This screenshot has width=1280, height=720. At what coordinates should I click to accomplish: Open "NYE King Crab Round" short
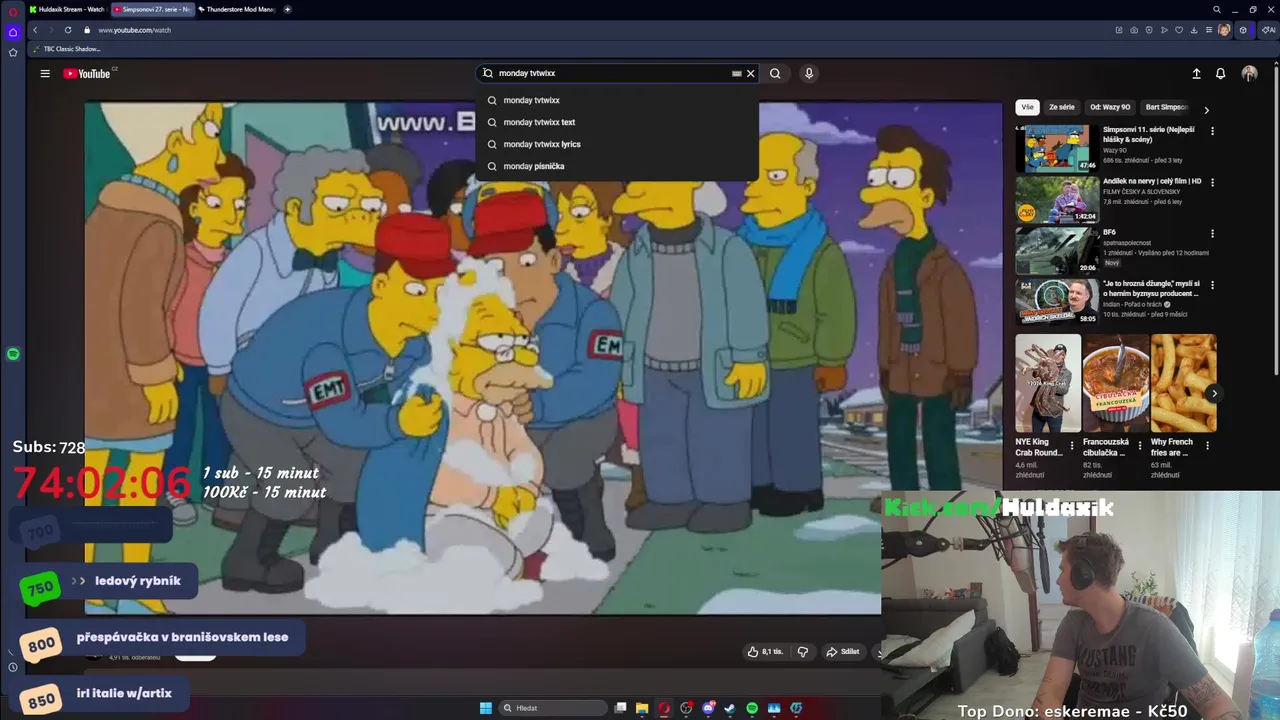1048,383
